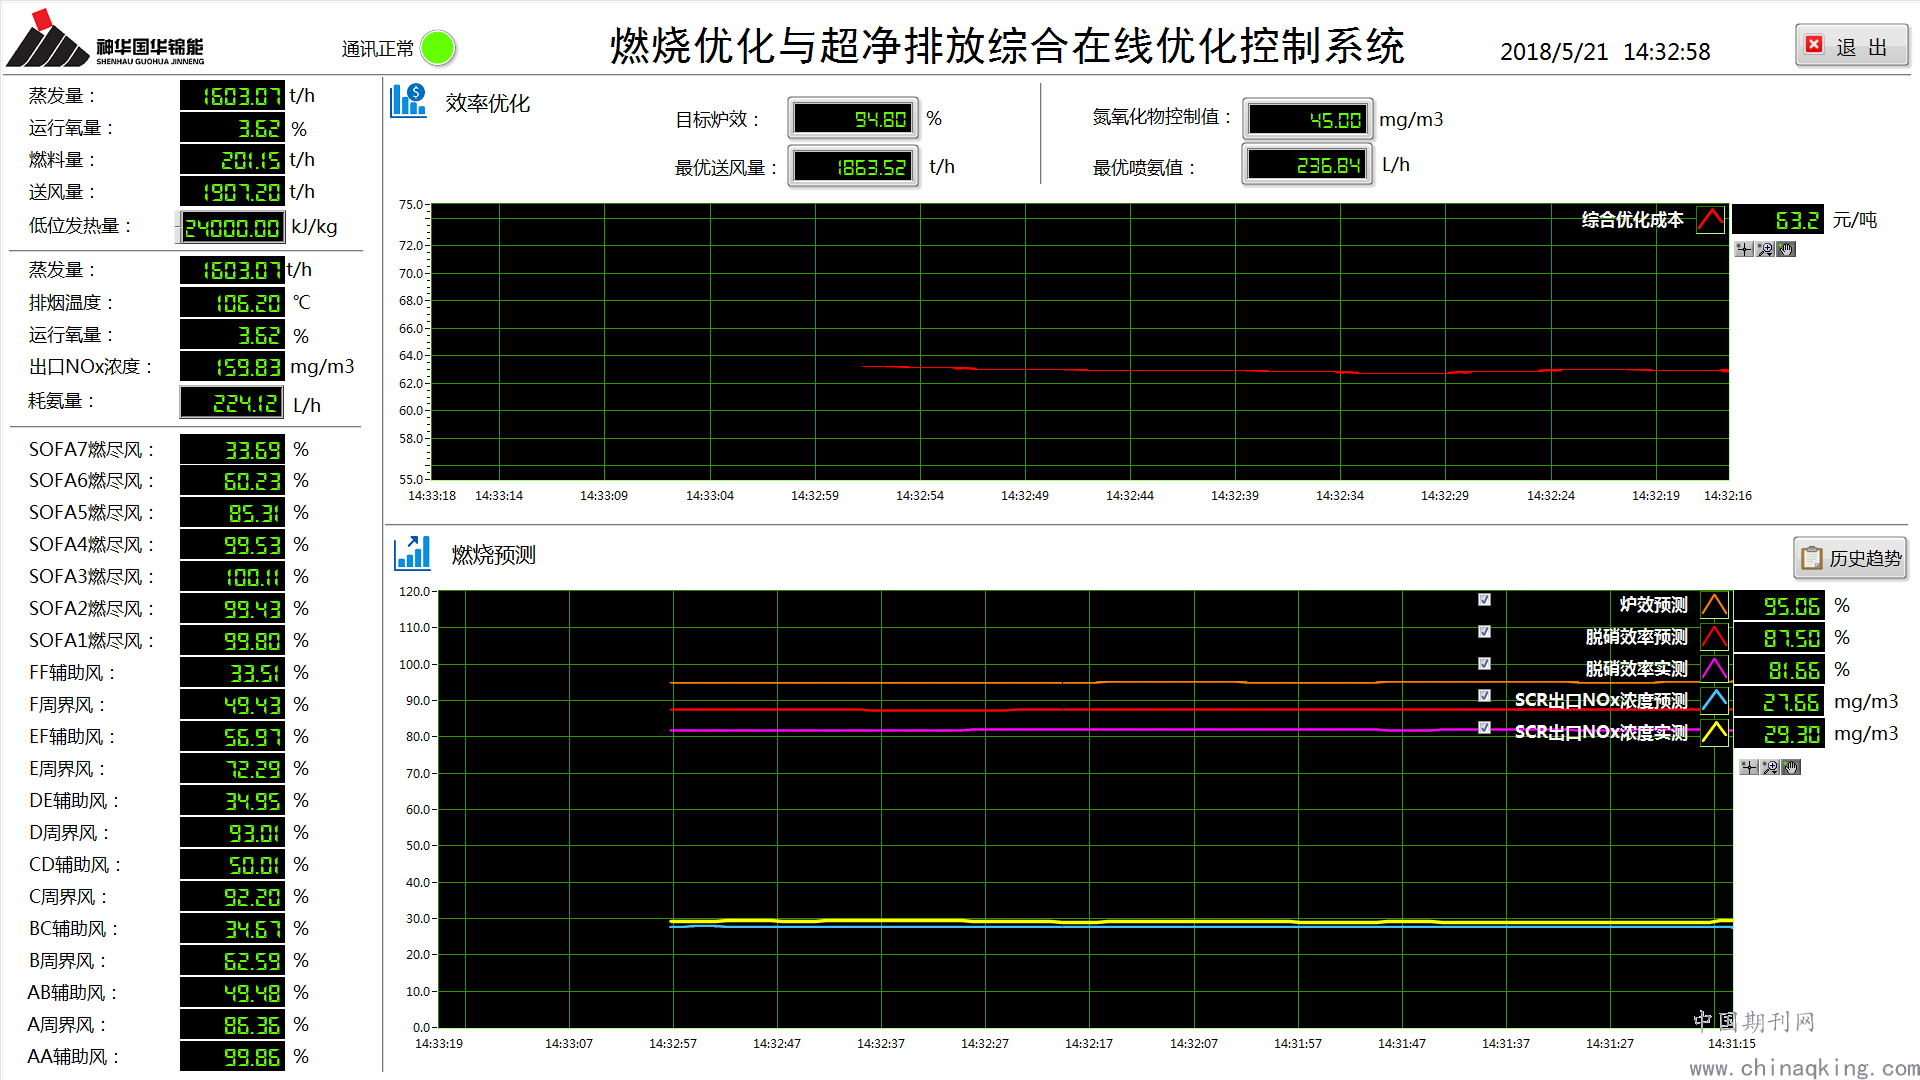Click the 最优送风量 value field 1863.52
This screenshot has height=1080, width=1920.
853,167
